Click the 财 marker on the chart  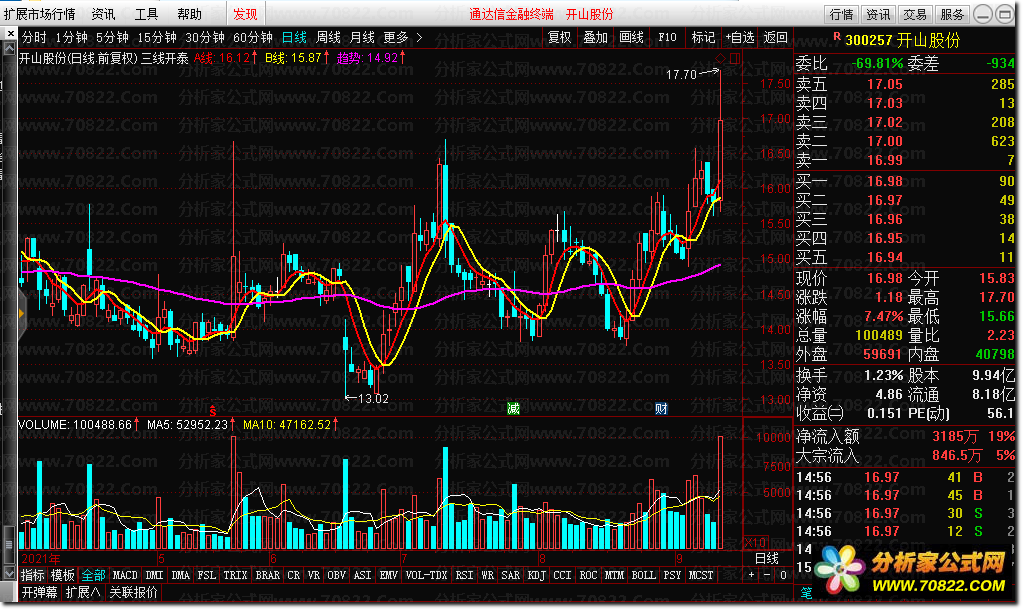(661, 409)
